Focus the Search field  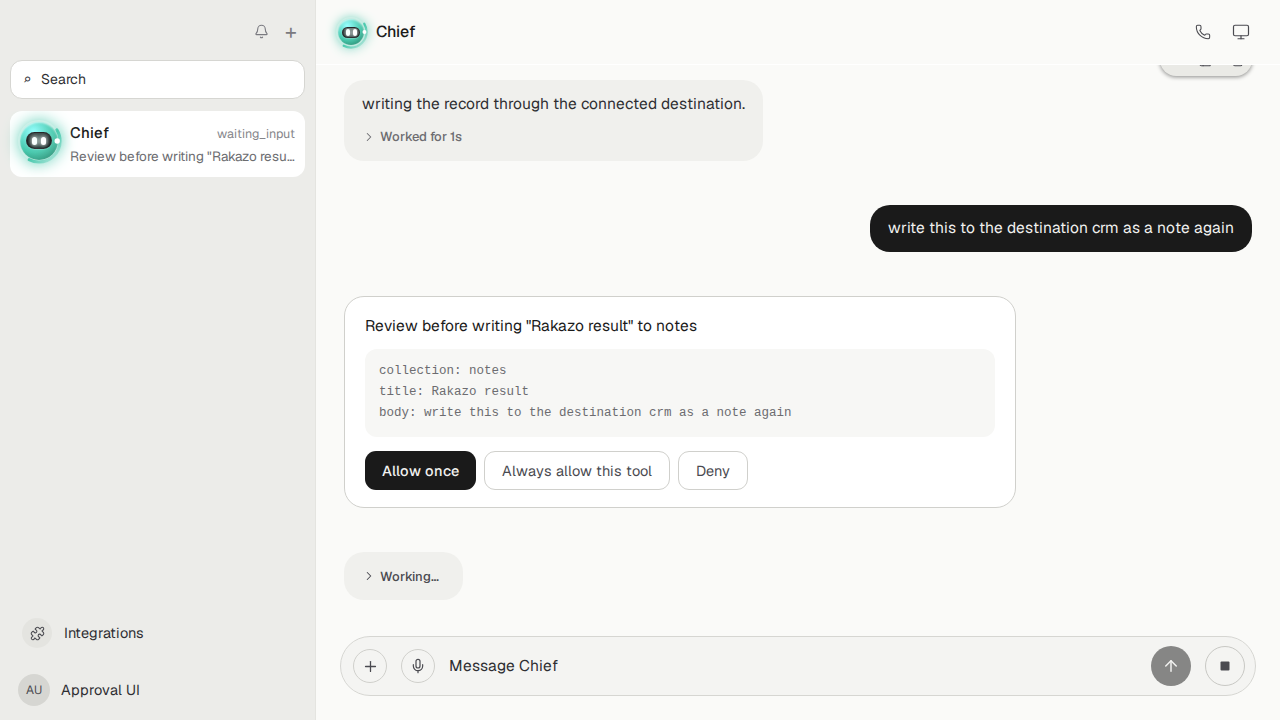(157, 79)
